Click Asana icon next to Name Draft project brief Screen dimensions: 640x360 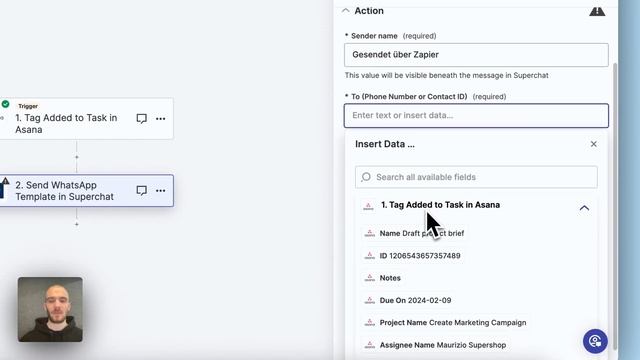pyautogui.click(x=369, y=233)
